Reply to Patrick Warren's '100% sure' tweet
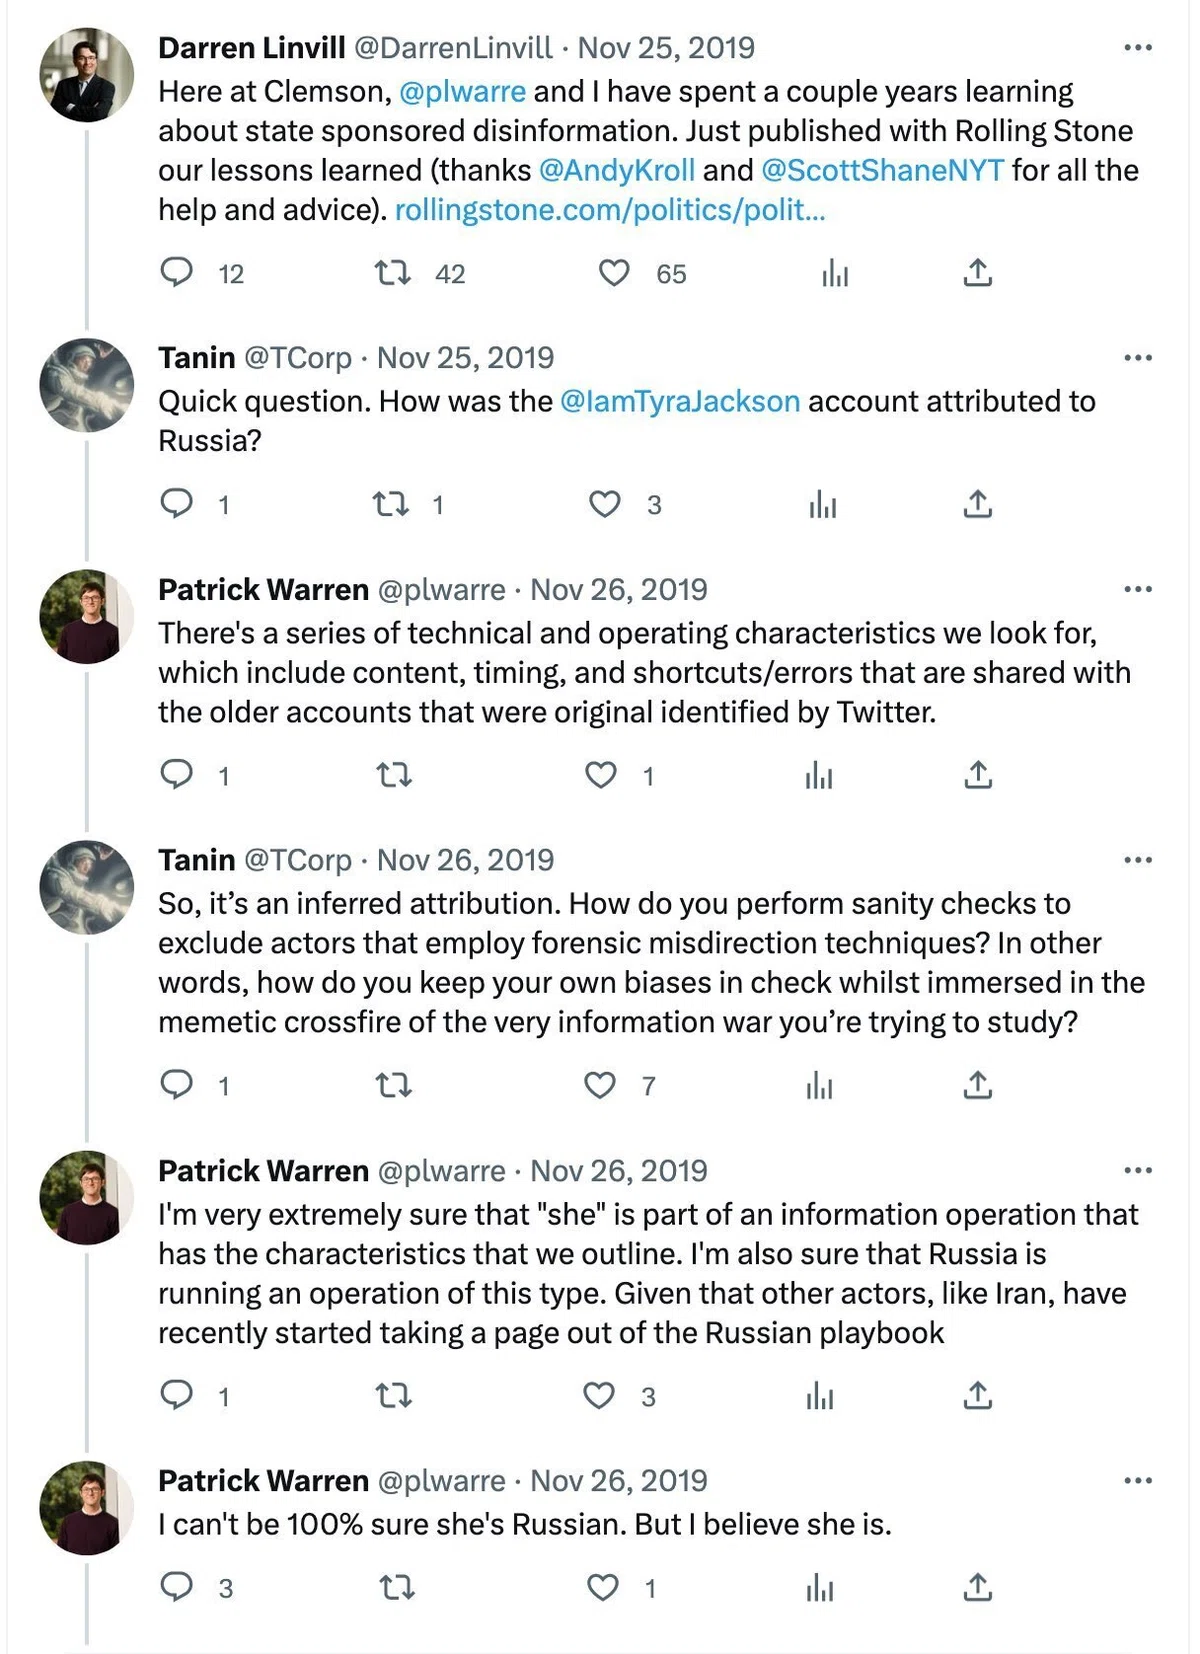Screen dimensions: 1200x1654 click(x=177, y=1587)
